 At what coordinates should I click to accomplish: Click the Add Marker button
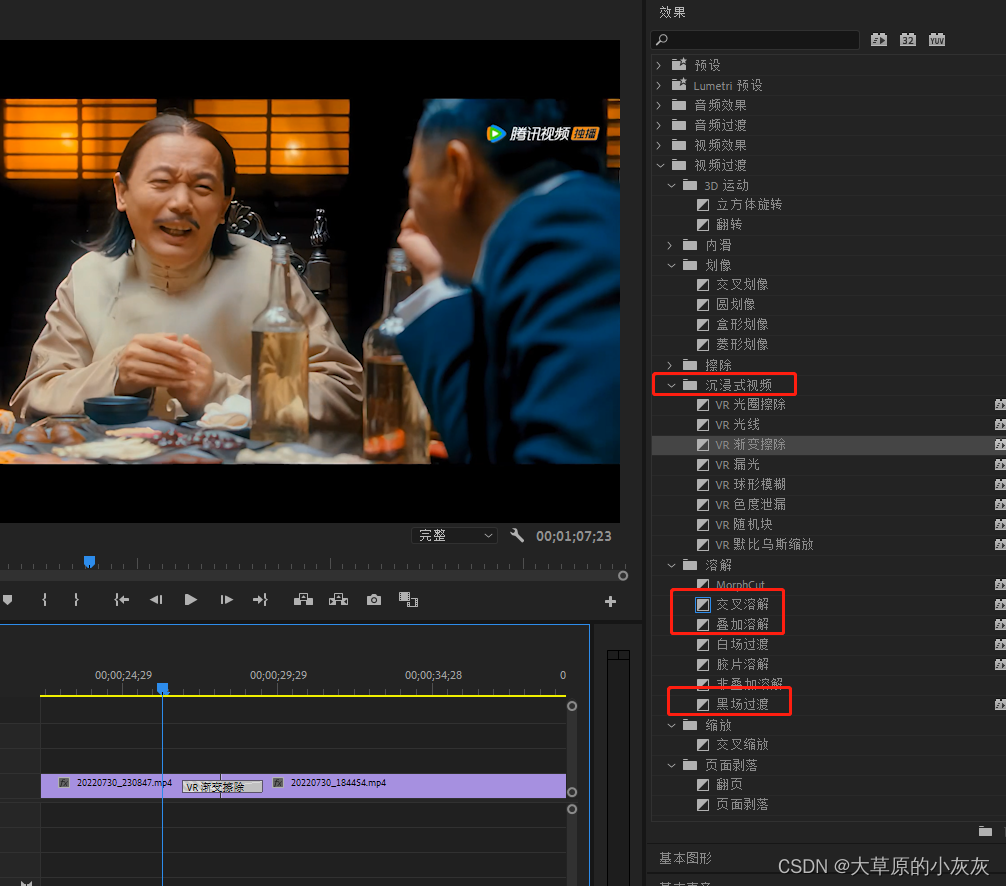8,600
